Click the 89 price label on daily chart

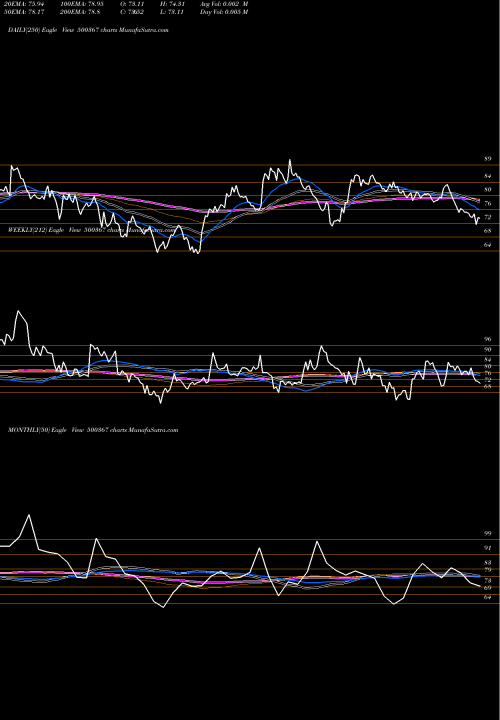coord(487,159)
